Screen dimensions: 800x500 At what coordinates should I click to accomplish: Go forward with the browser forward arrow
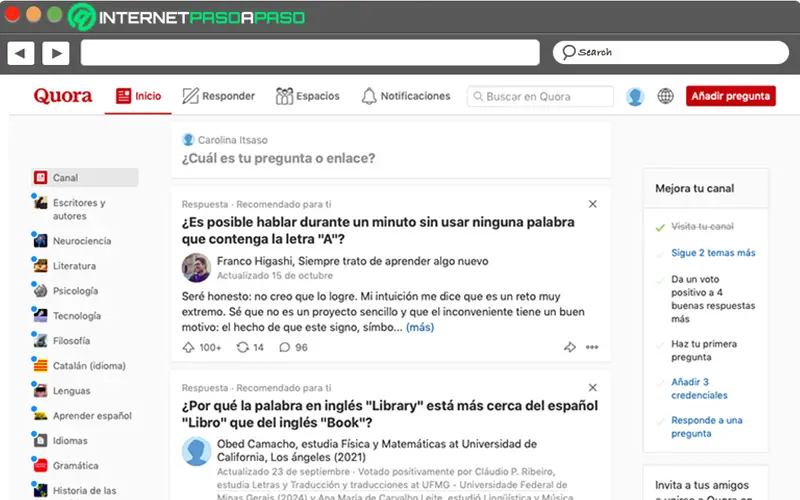56,53
